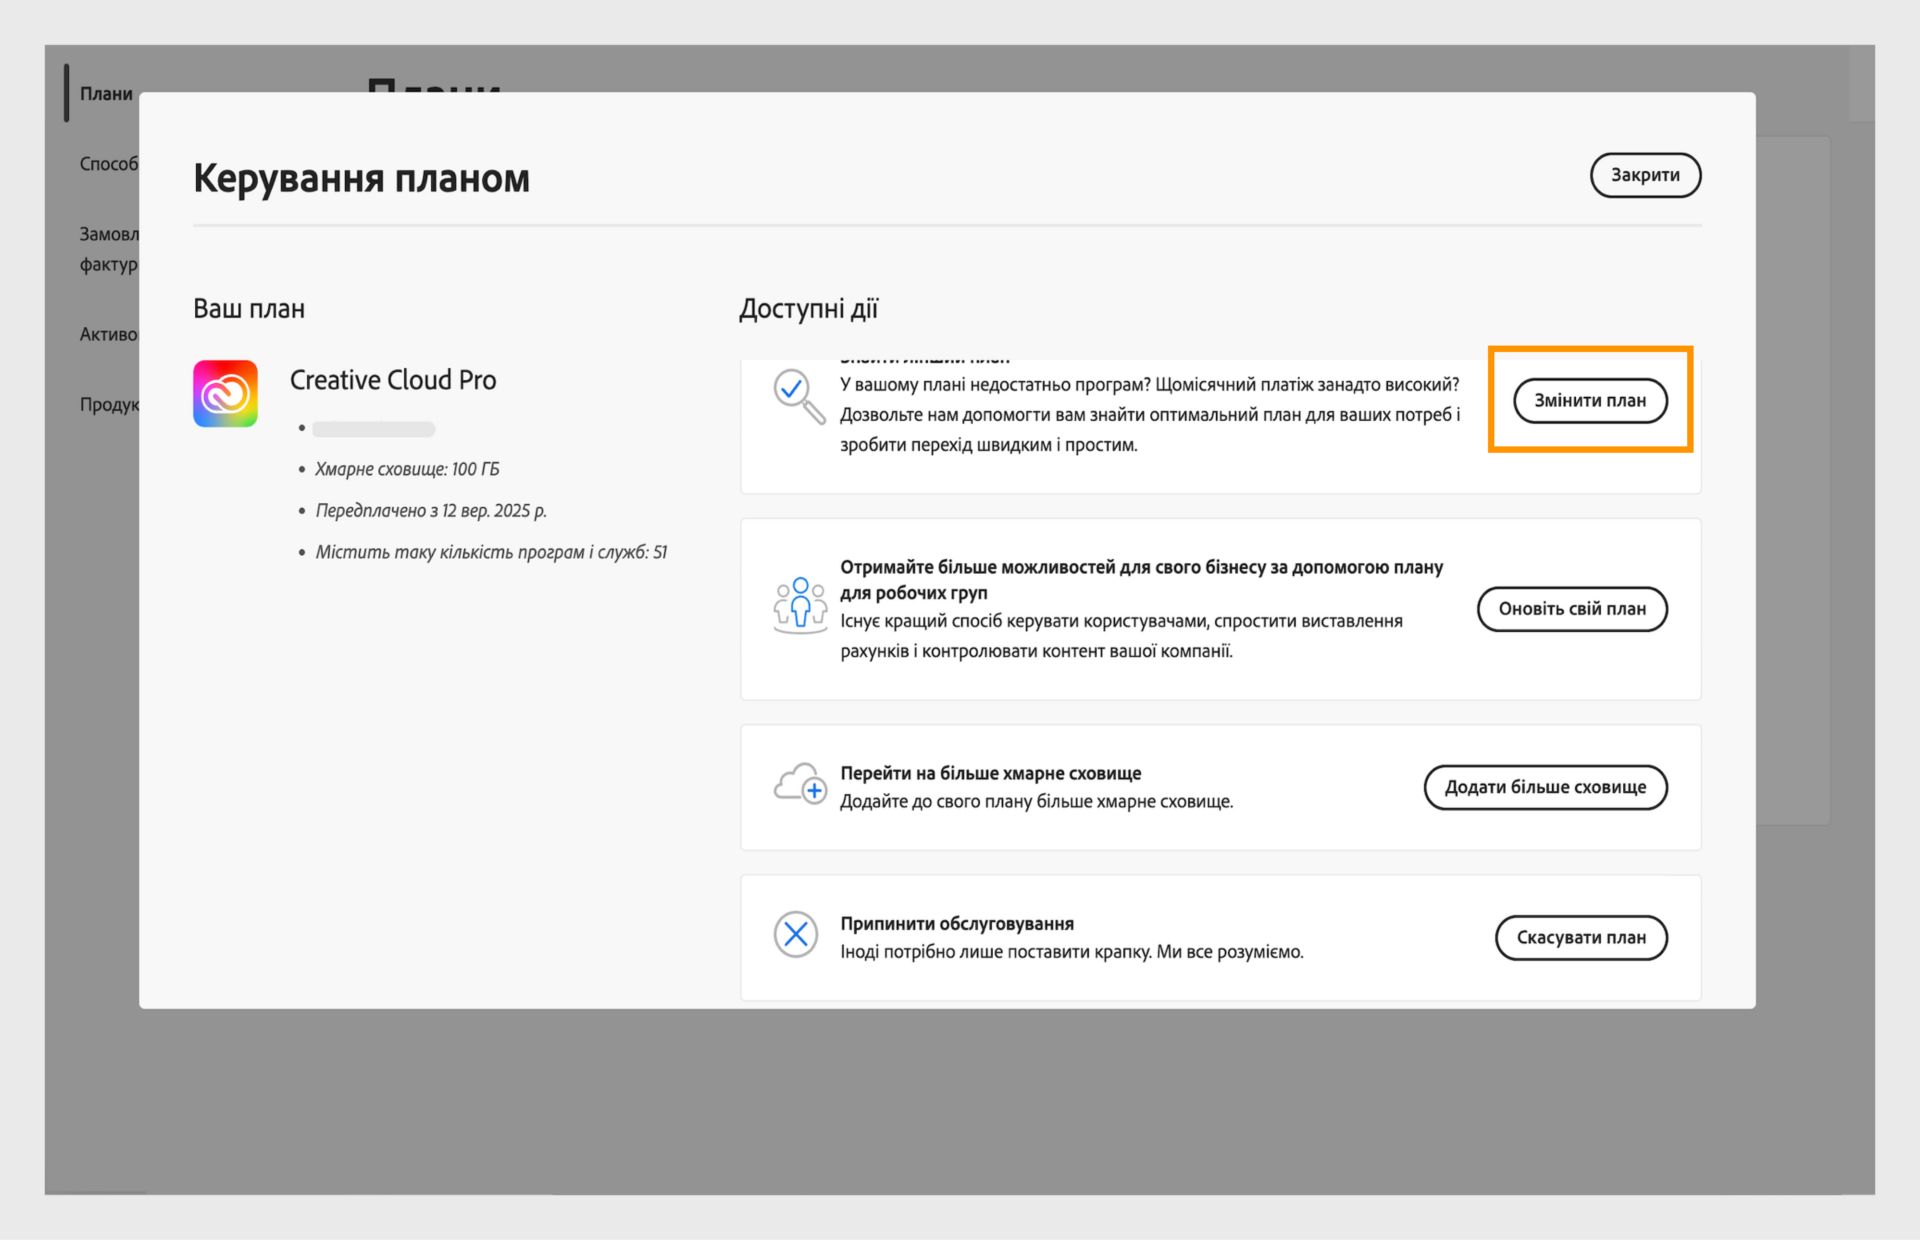The width and height of the screenshot is (1920, 1240).
Task: Open the Замовл… фактур sidebar item
Action: tap(109, 248)
